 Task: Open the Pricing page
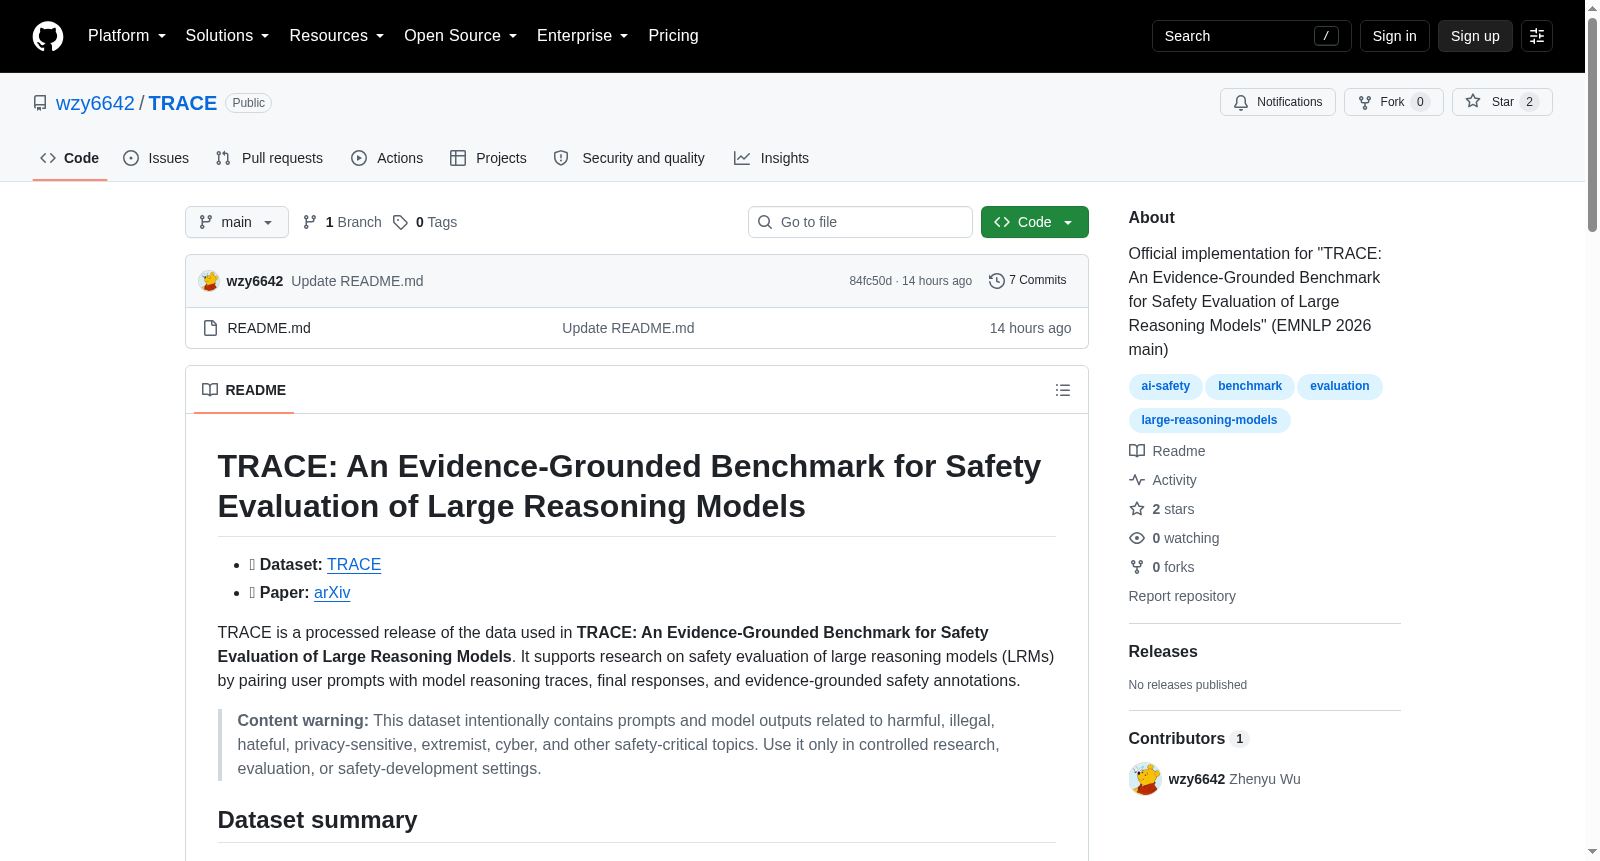pos(673,36)
